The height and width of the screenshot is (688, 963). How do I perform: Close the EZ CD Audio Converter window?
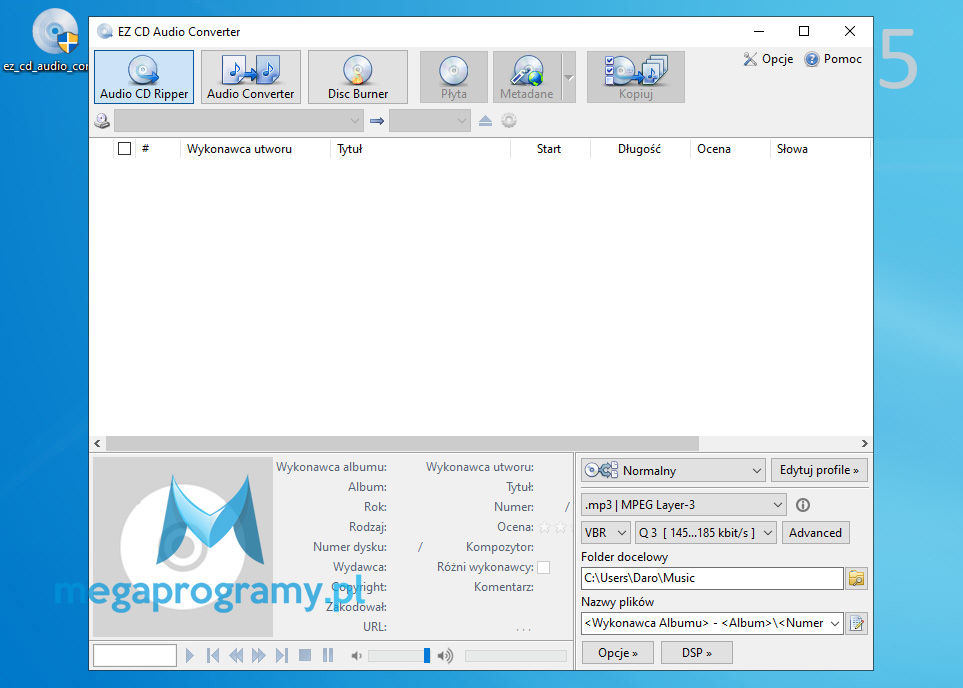(850, 31)
